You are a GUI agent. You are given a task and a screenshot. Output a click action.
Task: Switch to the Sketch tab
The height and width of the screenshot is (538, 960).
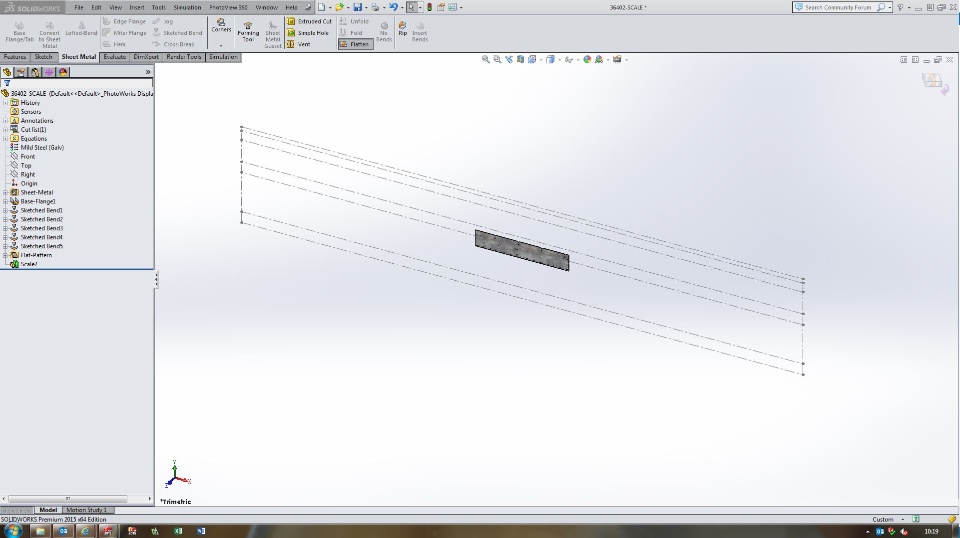pyautogui.click(x=43, y=57)
